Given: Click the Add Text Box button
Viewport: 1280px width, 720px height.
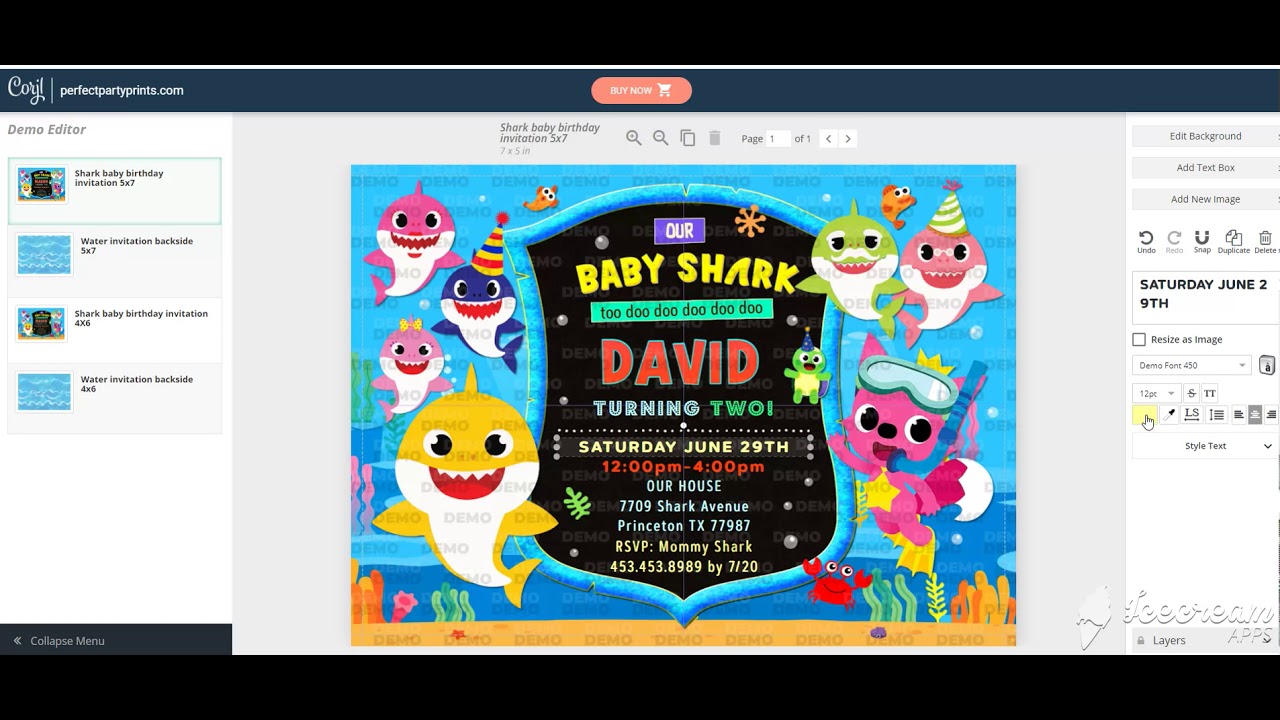Looking at the screenshot, I should pos(1205,167).
